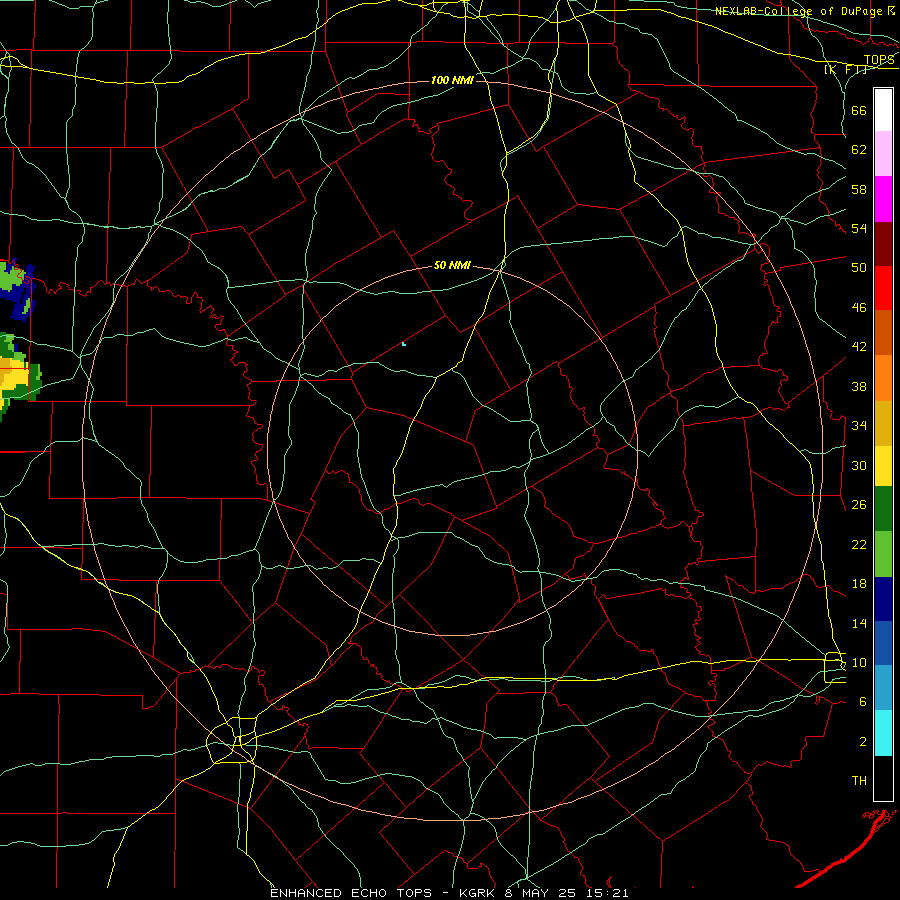Click the light pink legend swatch
The image size is (900, 900).
click(x=883, y=153)
